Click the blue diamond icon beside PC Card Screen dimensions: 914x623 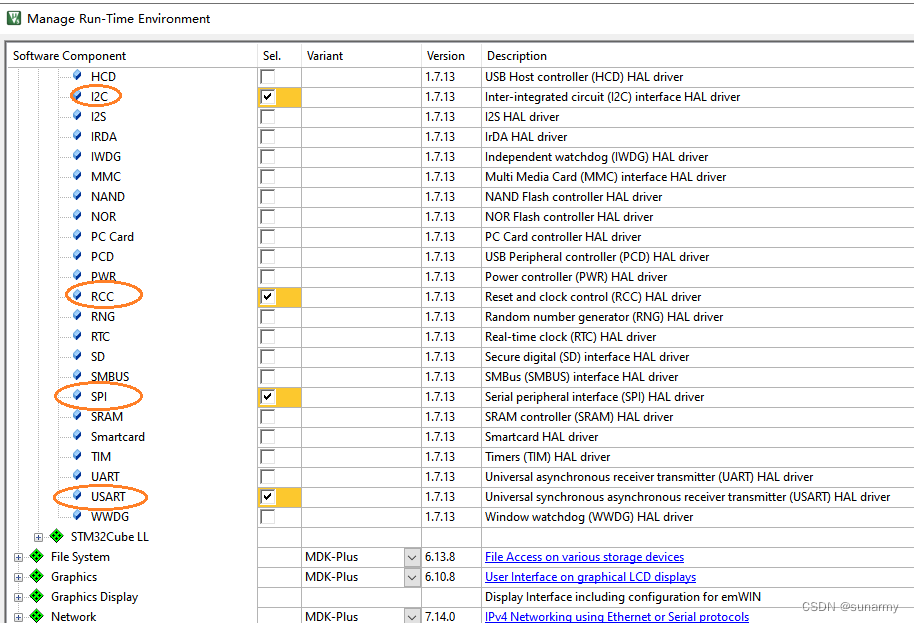pos(77,235)
